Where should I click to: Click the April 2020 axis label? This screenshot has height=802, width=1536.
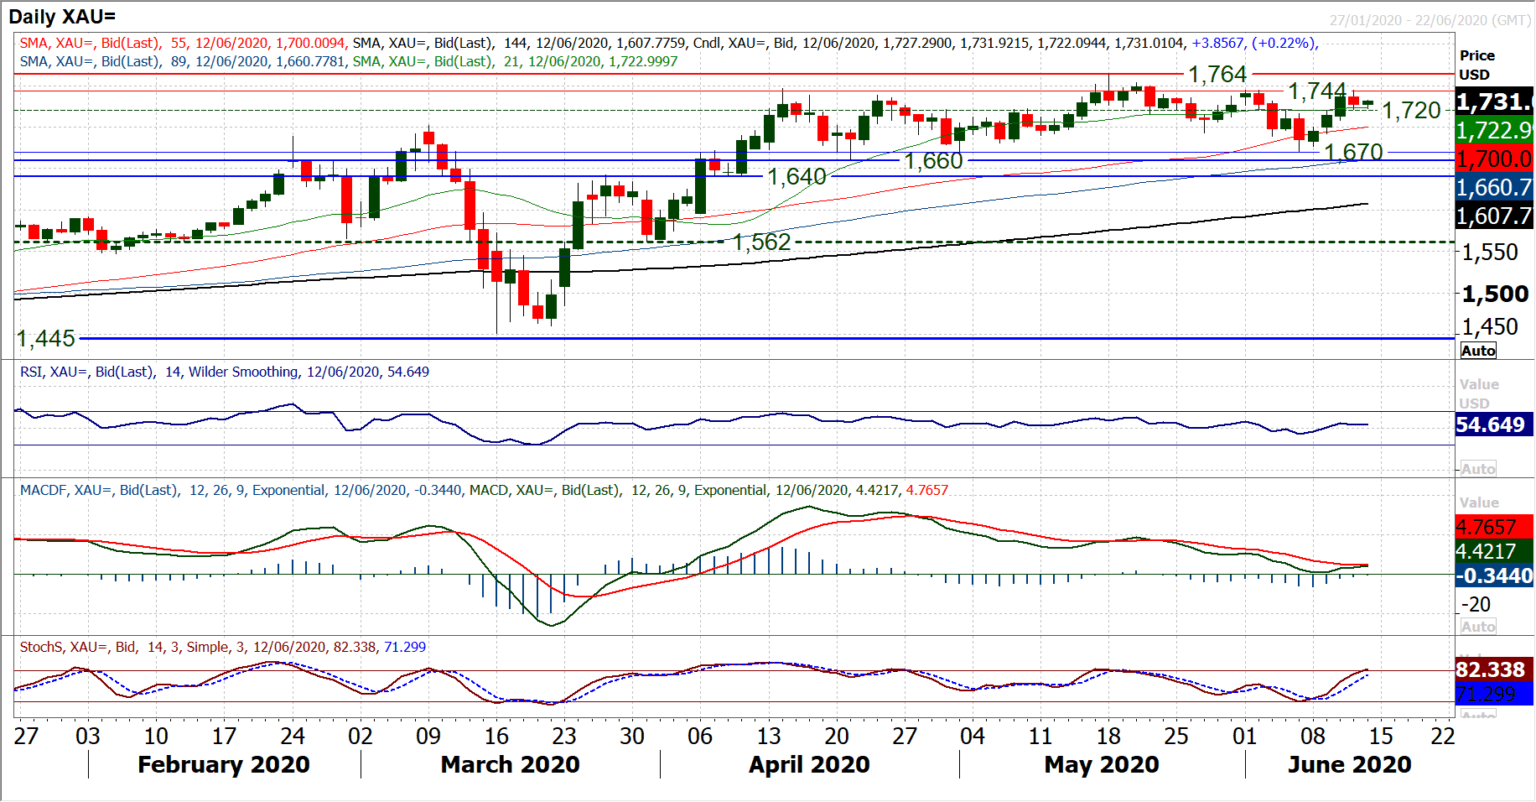click(810, 764)
